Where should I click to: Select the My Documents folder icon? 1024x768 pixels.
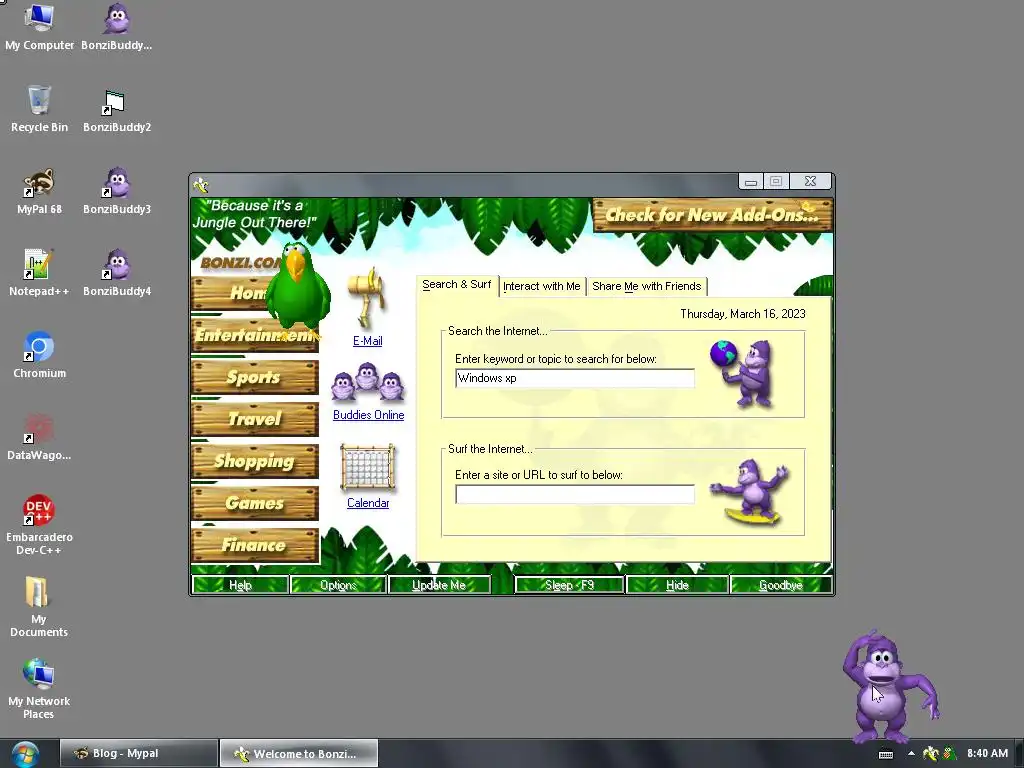pyautogui.click(x=39, y=607)
